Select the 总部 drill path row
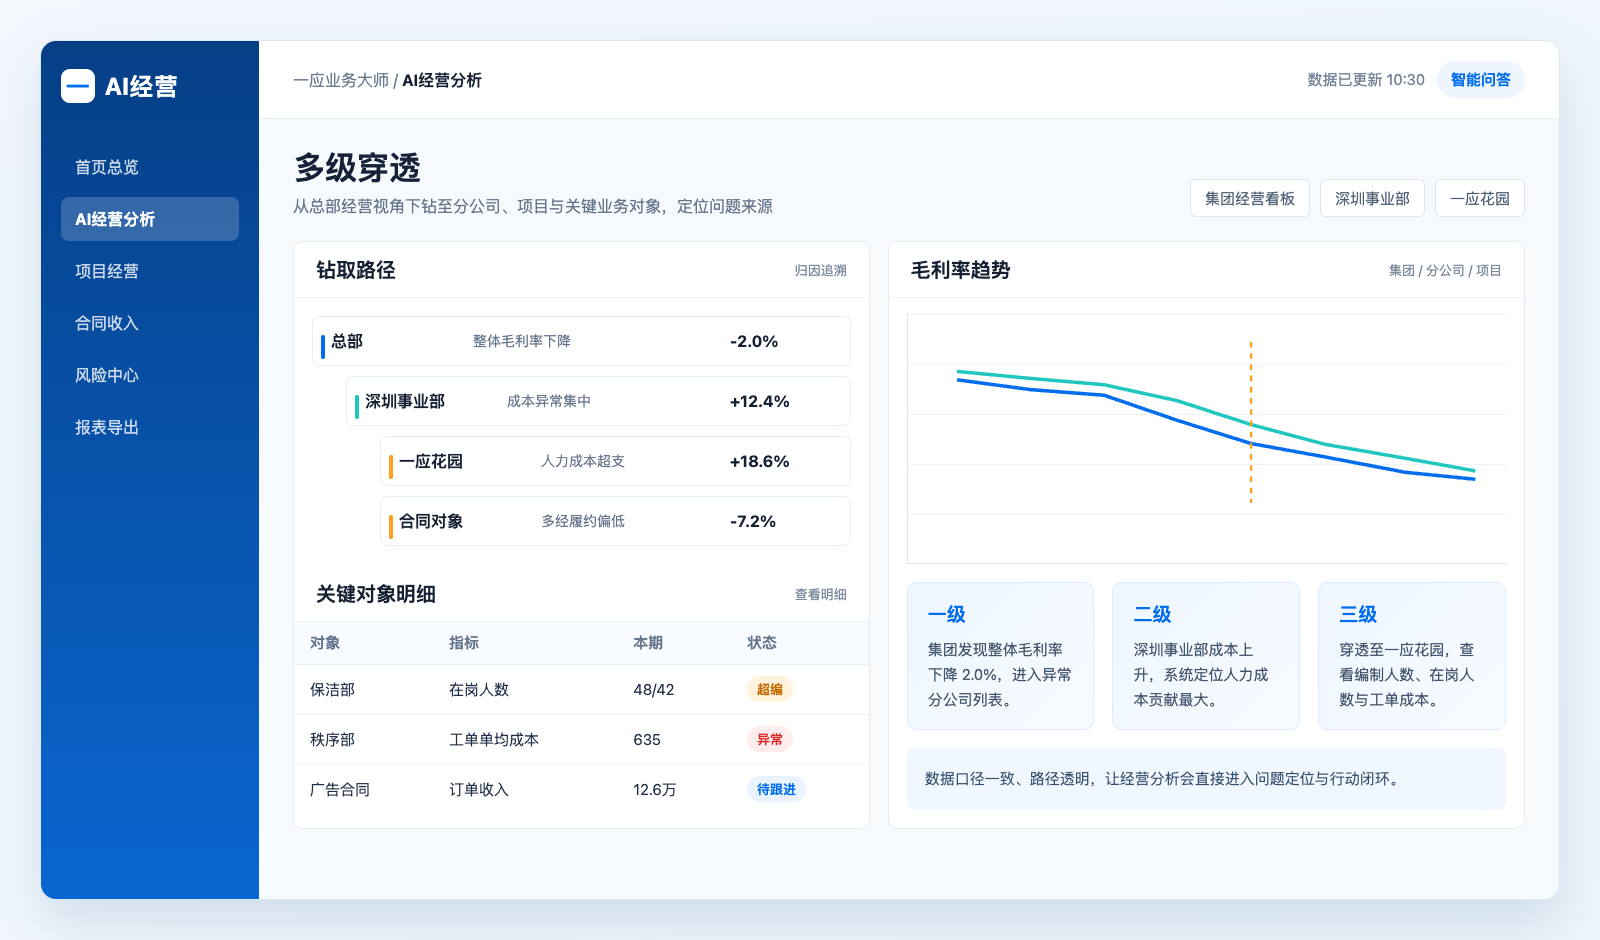Image resolution: width=1600 pixels, height=940 pixels. pyautogui.click(x=581, y=341)
